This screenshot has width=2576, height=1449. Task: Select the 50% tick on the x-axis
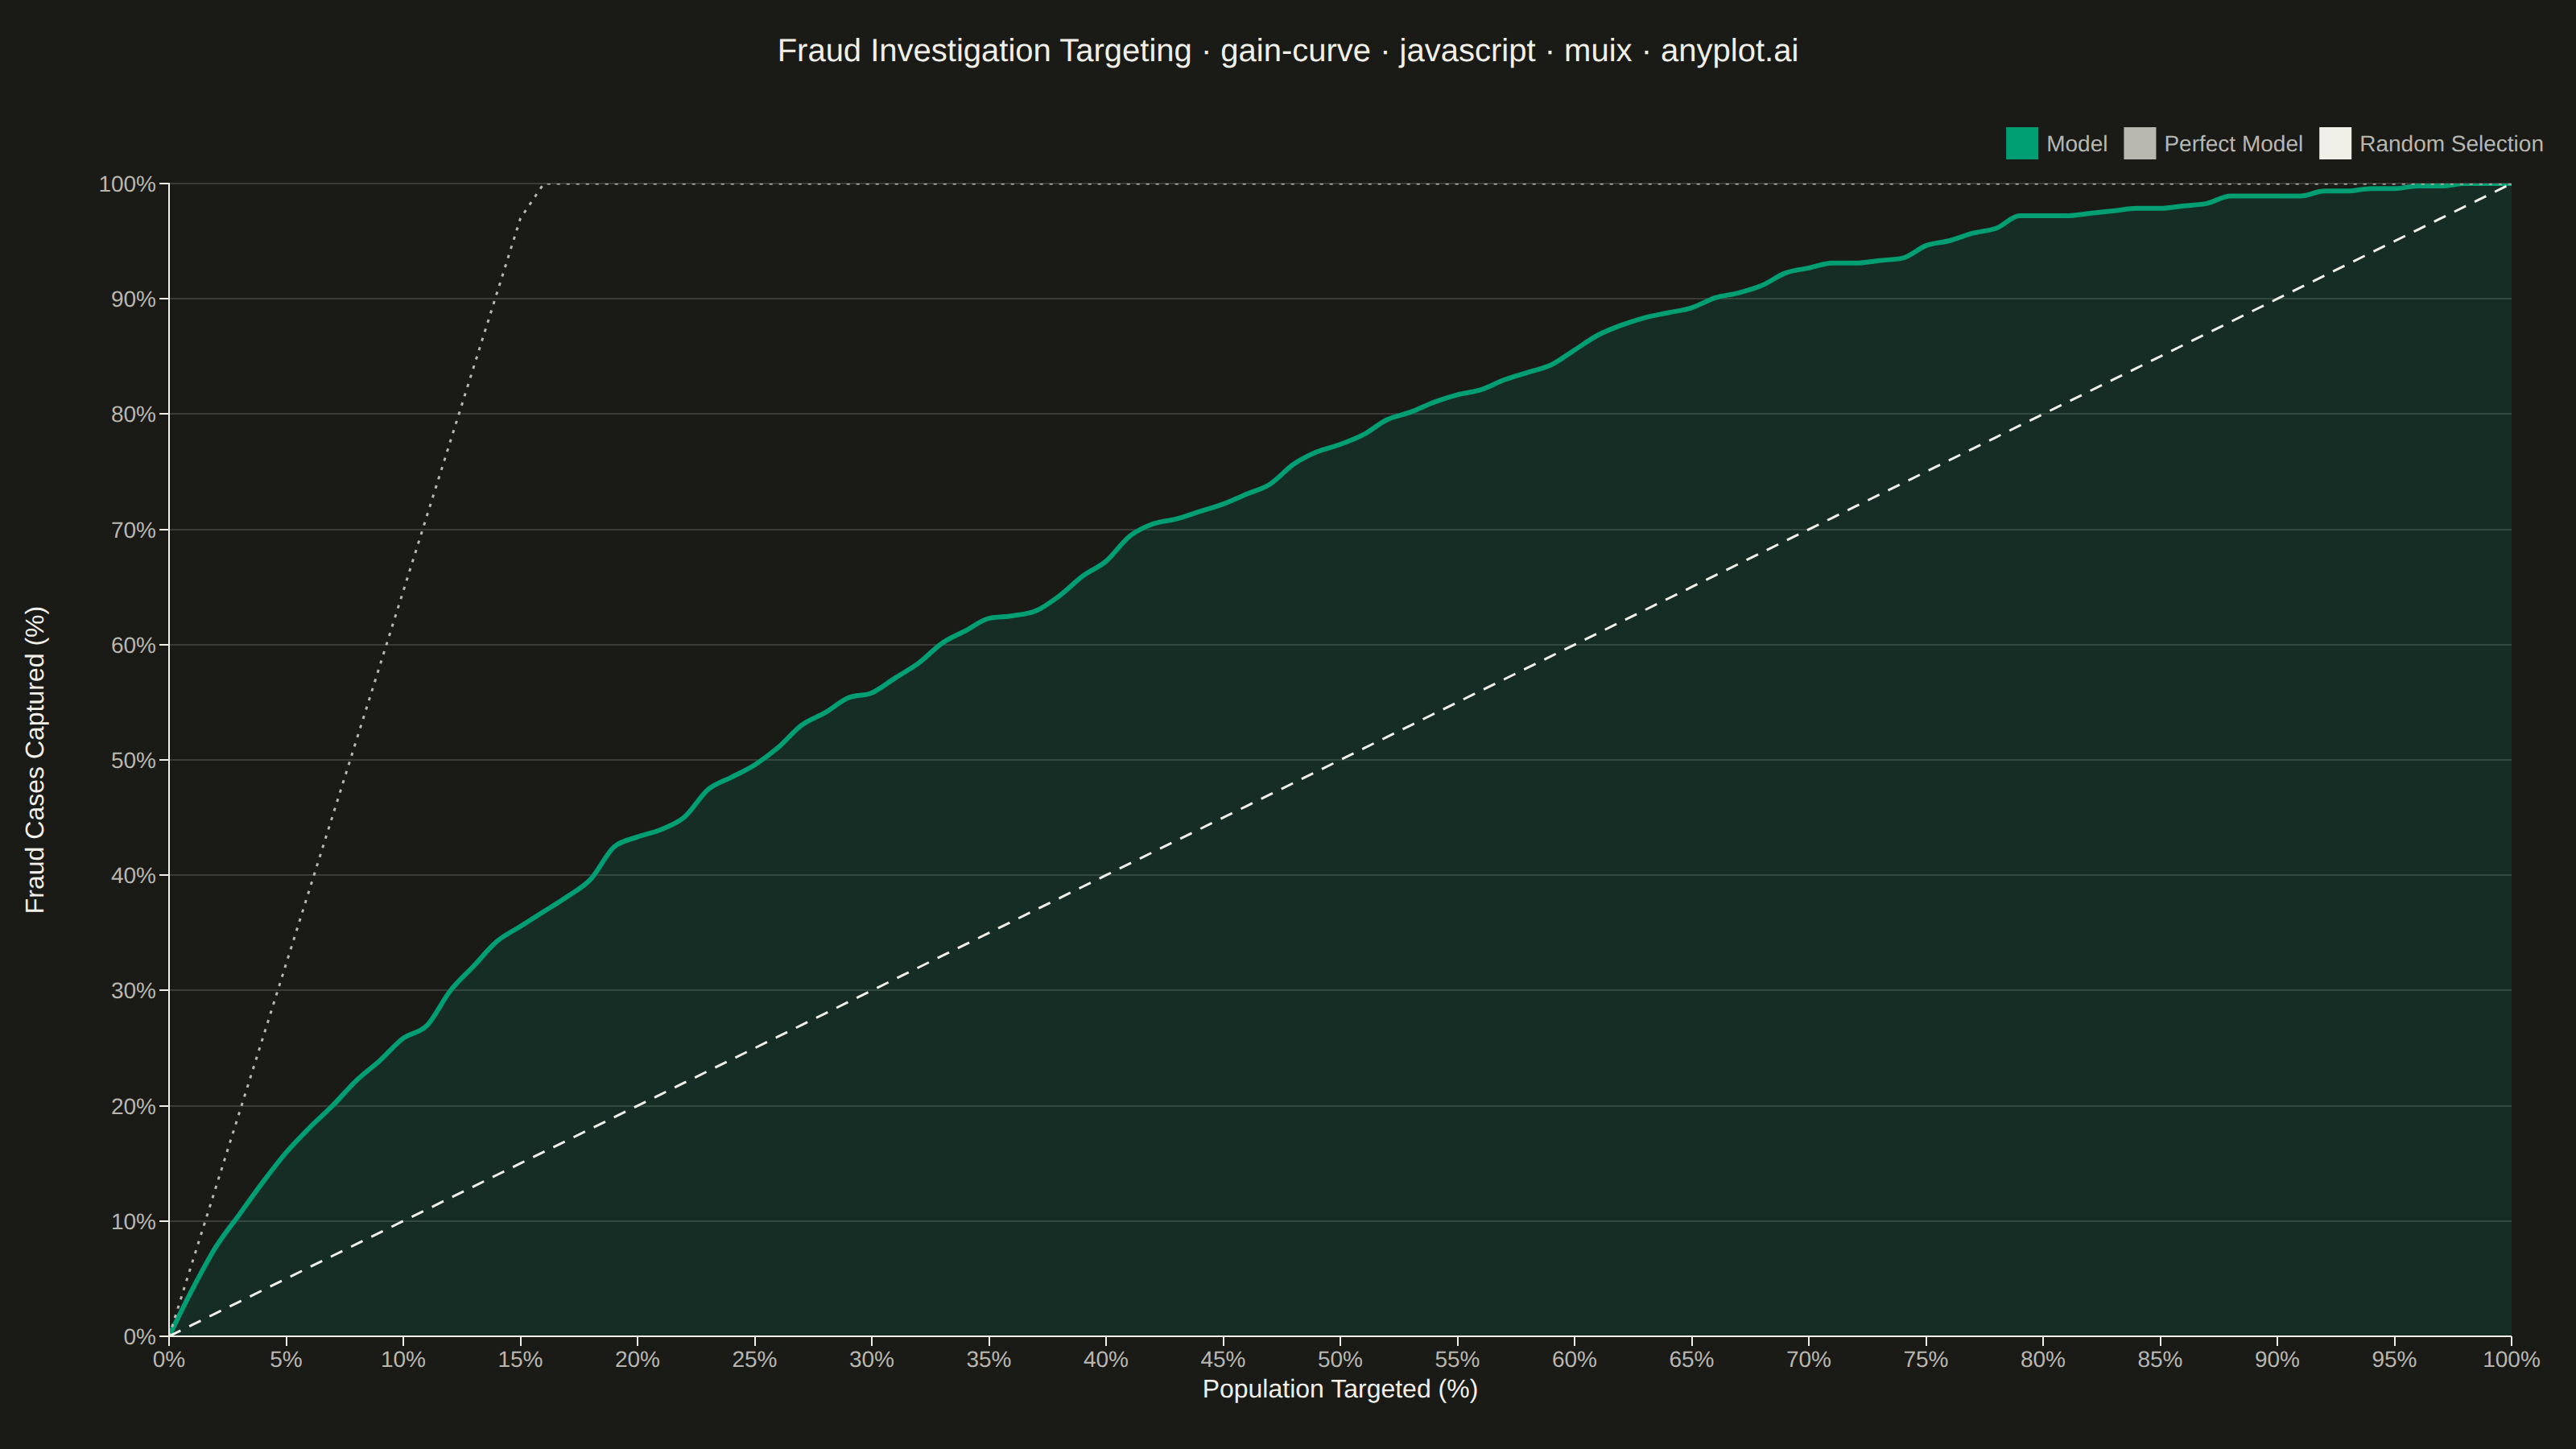coord(1339,1359)
